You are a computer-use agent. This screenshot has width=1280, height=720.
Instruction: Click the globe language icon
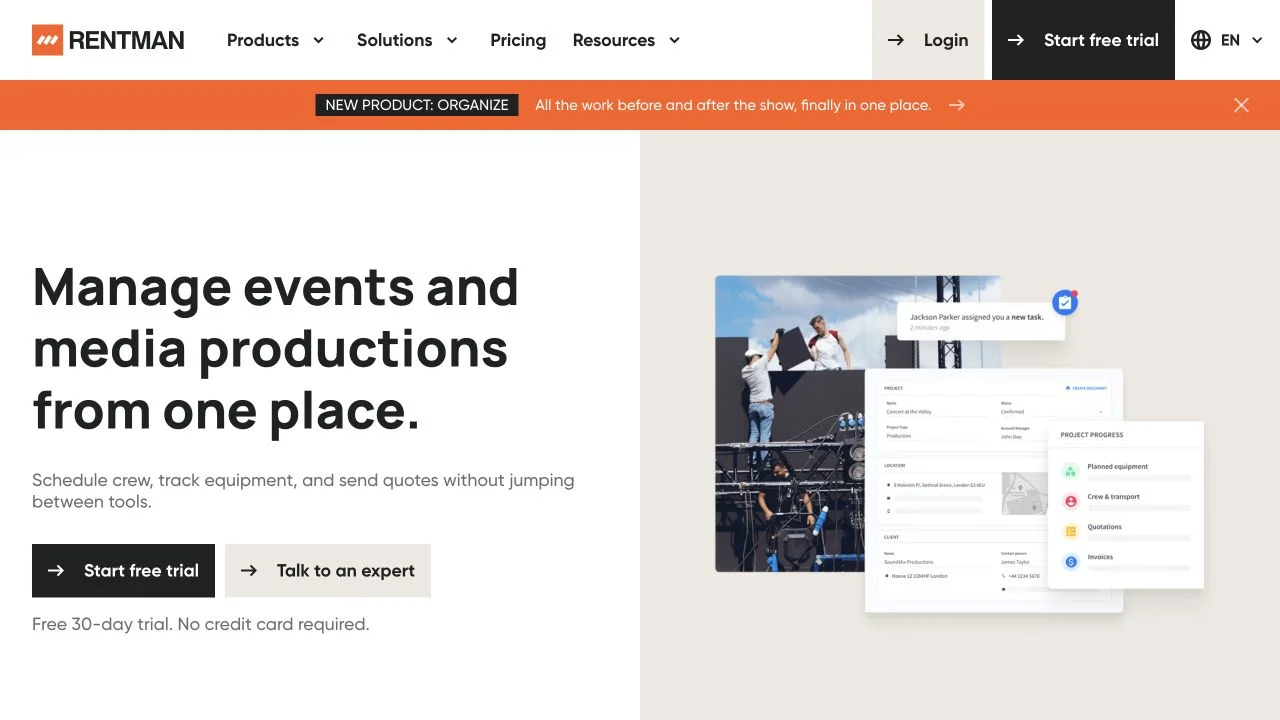tap(1201, 40)
